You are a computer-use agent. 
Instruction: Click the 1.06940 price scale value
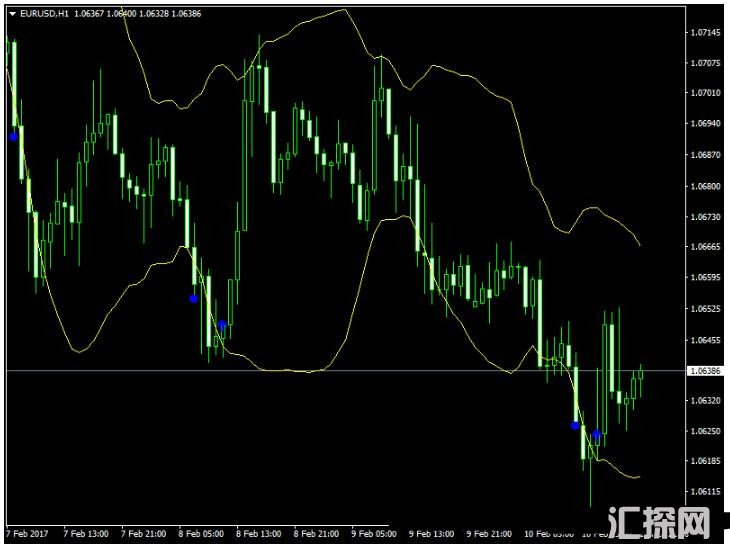(x=705, y=124)
